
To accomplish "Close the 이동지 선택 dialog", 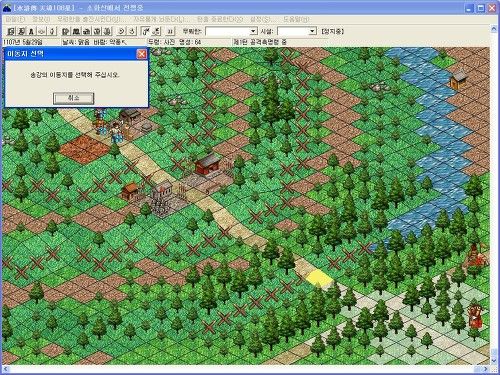I will [142, 54].
